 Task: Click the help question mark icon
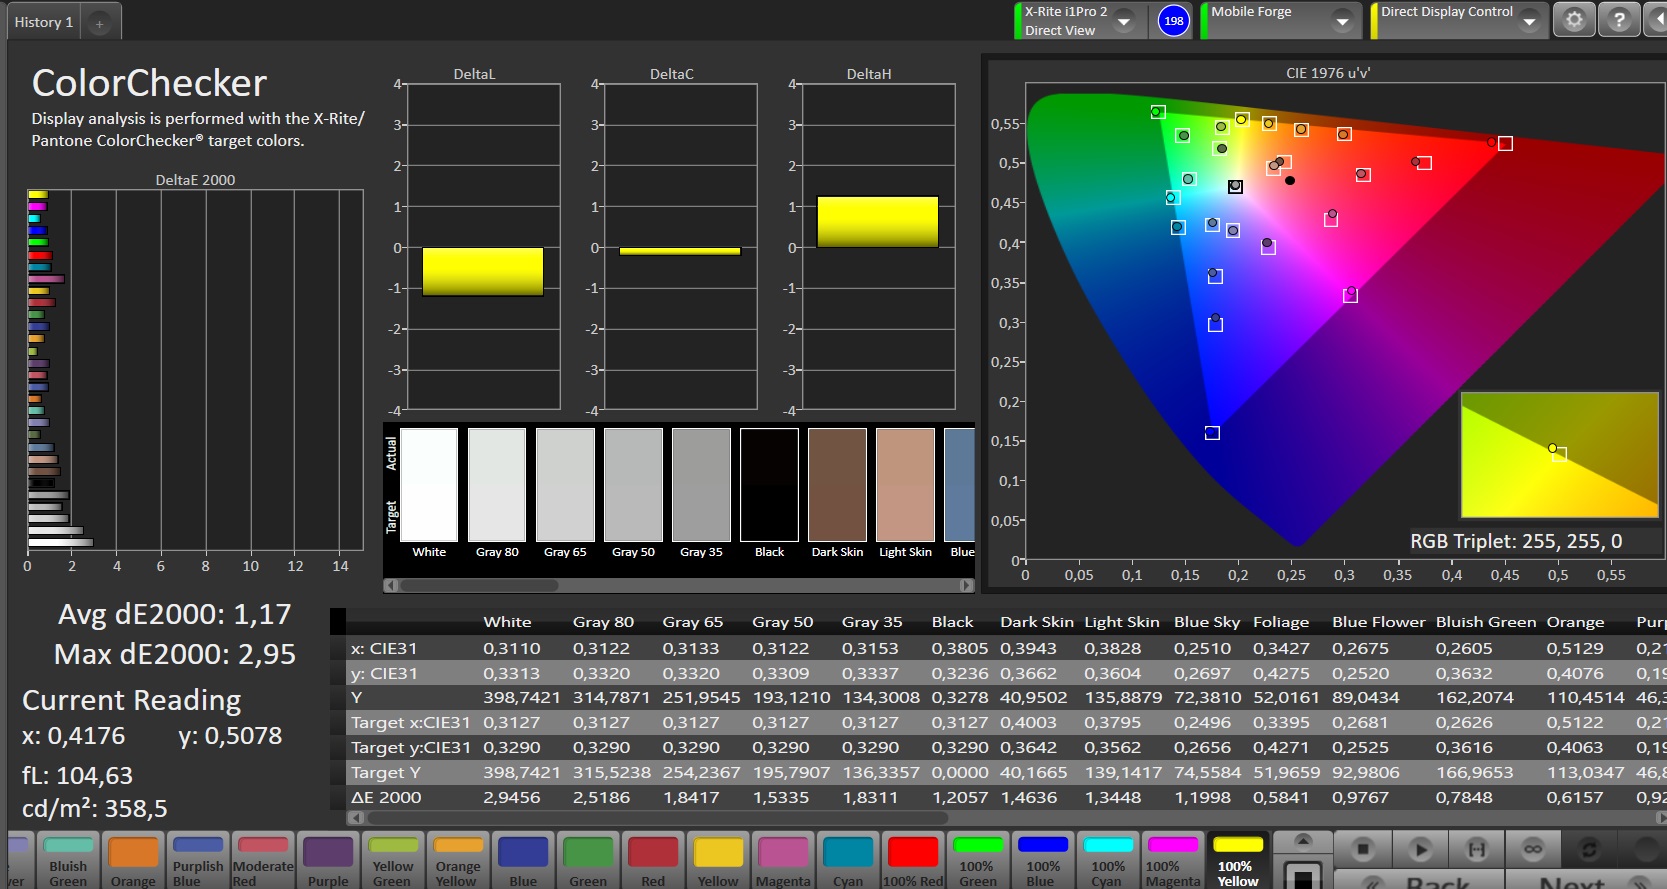[x=1619, y=20]
